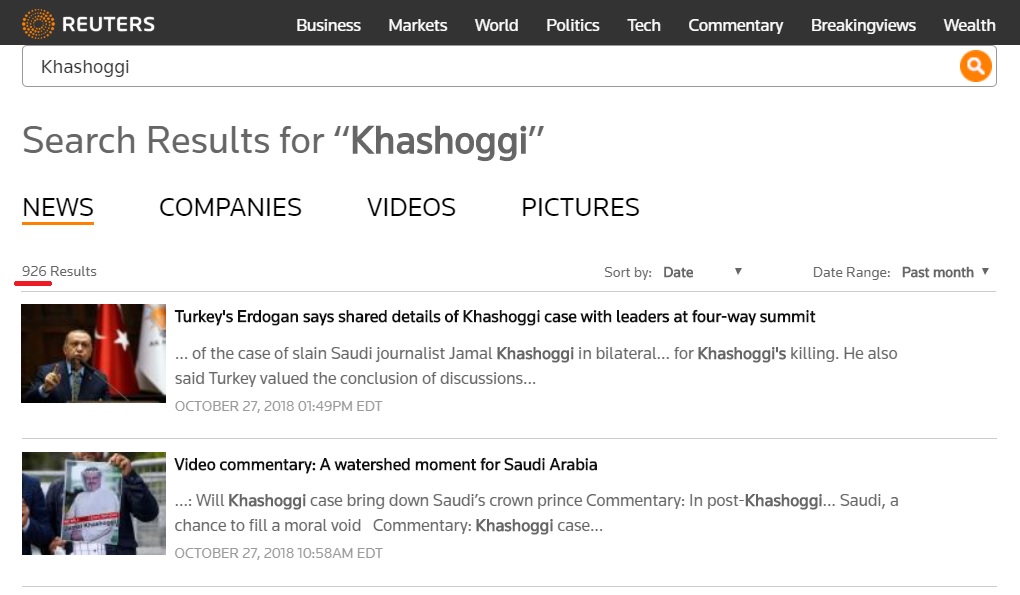Open the Wealth section
The image size is (1020, 595).
(969, 25)
